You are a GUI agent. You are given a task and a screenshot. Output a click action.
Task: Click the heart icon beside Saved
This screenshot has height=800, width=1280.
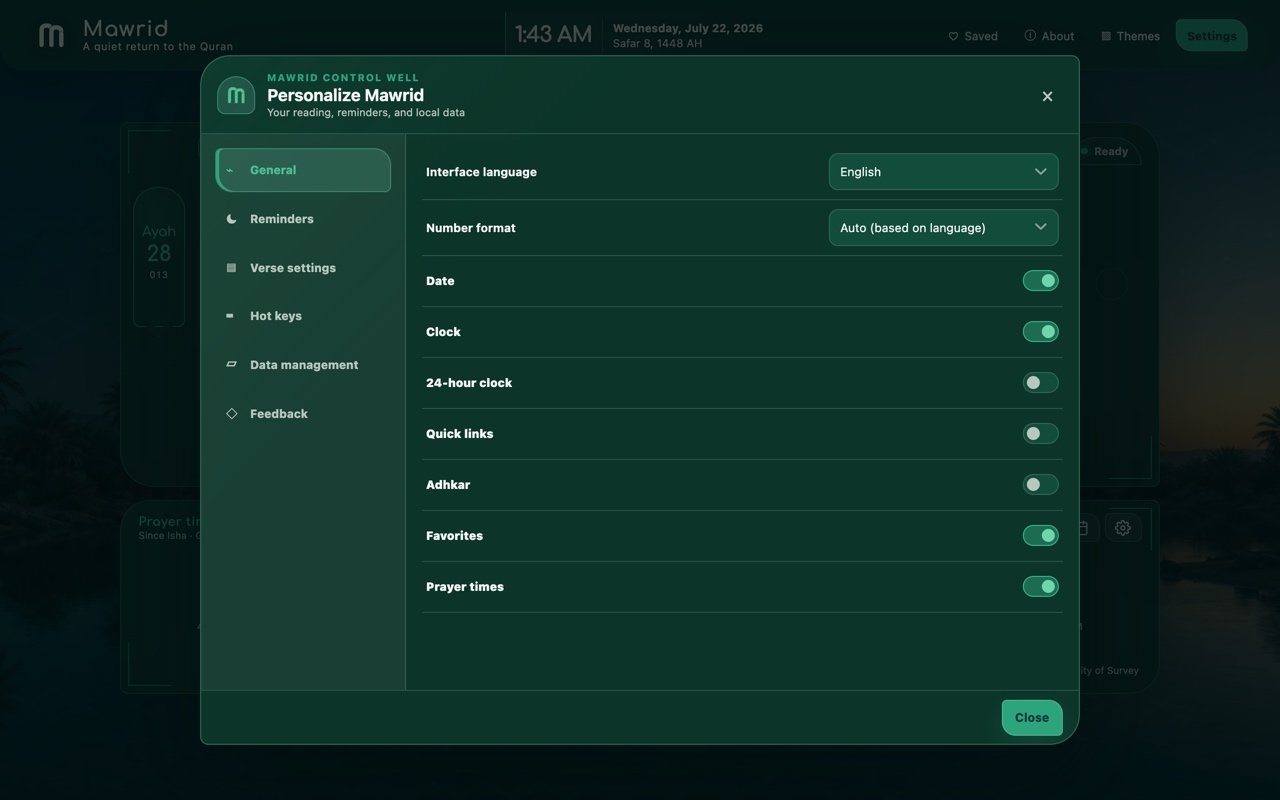[x=953, y=36]
